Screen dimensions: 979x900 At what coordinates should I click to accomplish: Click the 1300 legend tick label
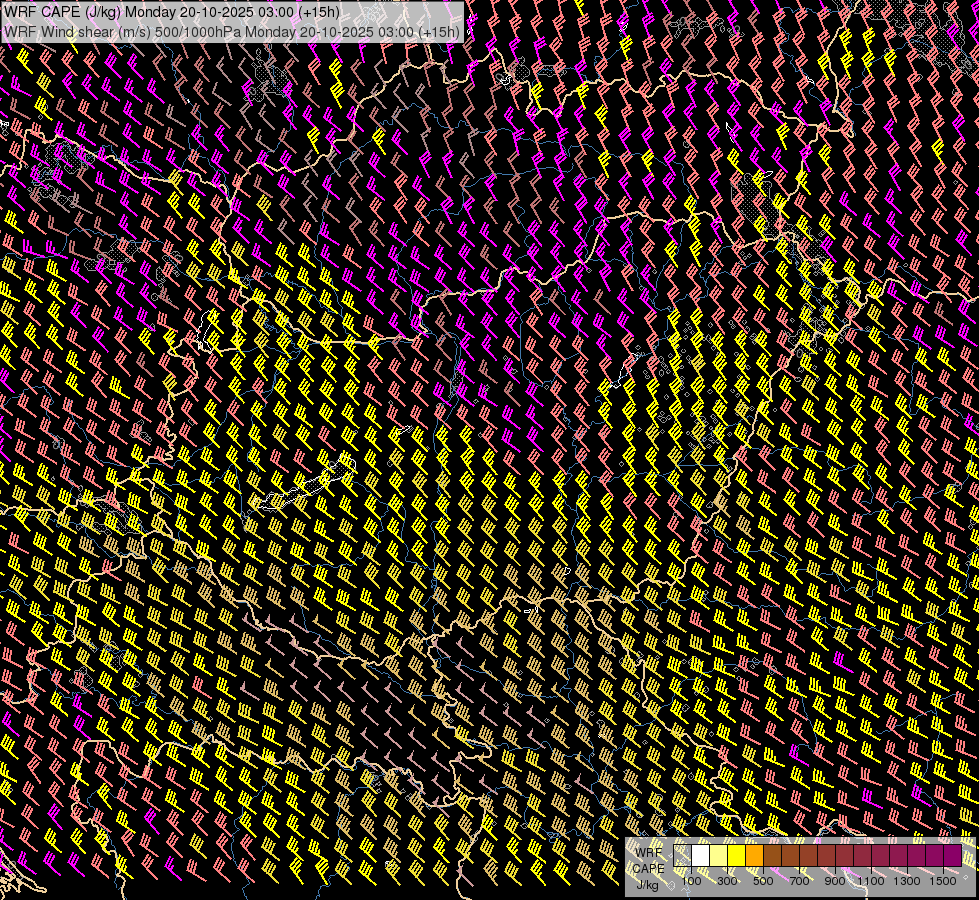tap(907, 881)
